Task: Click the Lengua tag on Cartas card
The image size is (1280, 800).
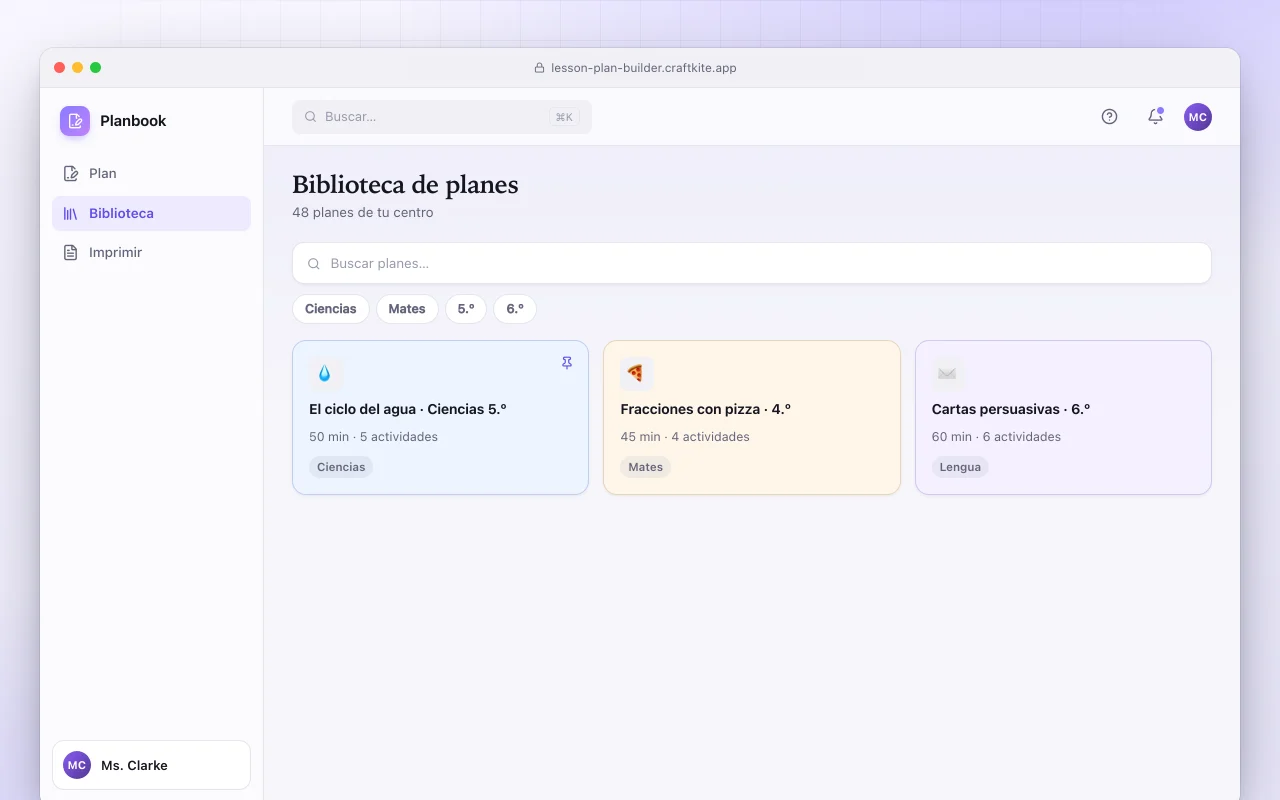Action: point(960,467)
